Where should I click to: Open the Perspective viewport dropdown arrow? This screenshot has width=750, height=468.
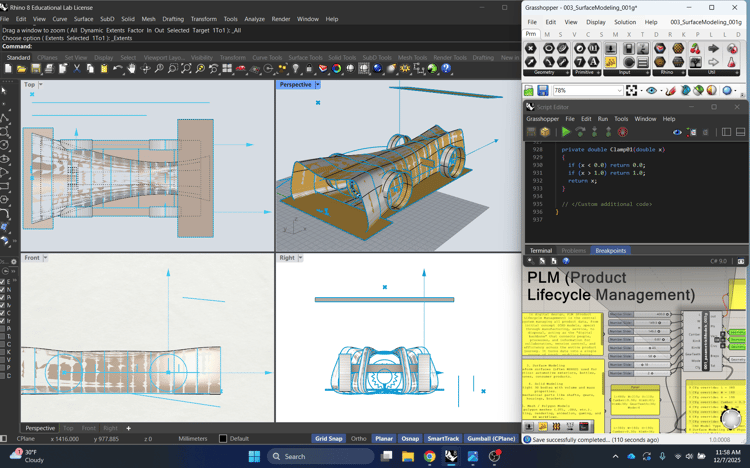coord(318,85)
